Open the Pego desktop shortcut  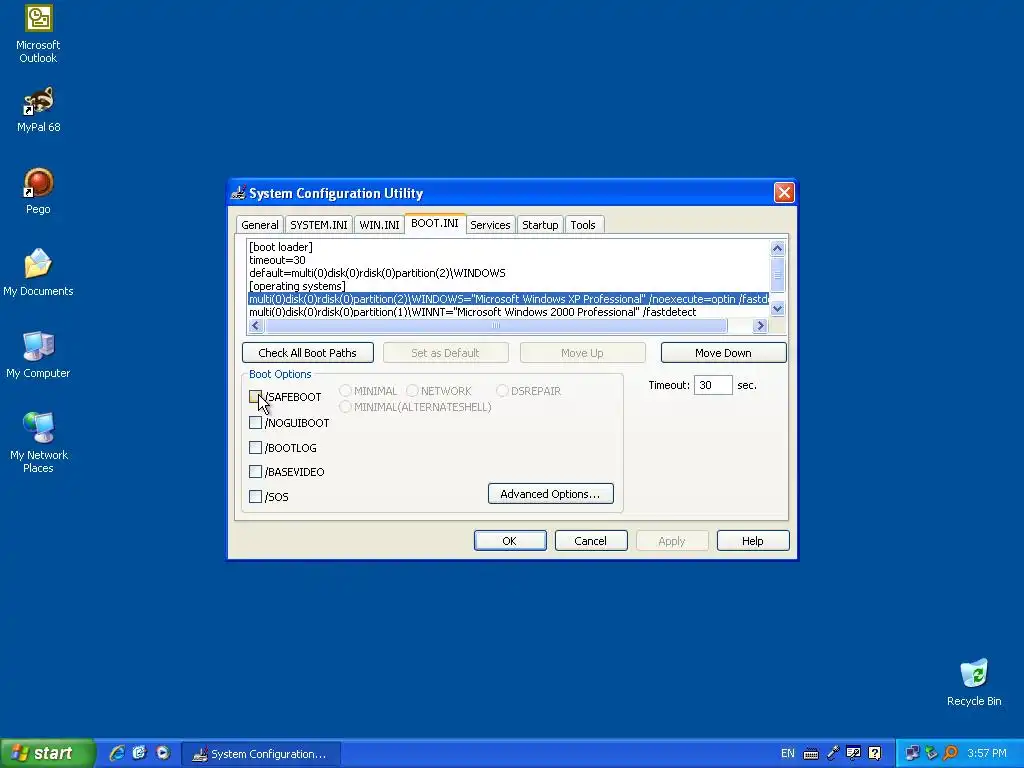[x=38, y=191]
